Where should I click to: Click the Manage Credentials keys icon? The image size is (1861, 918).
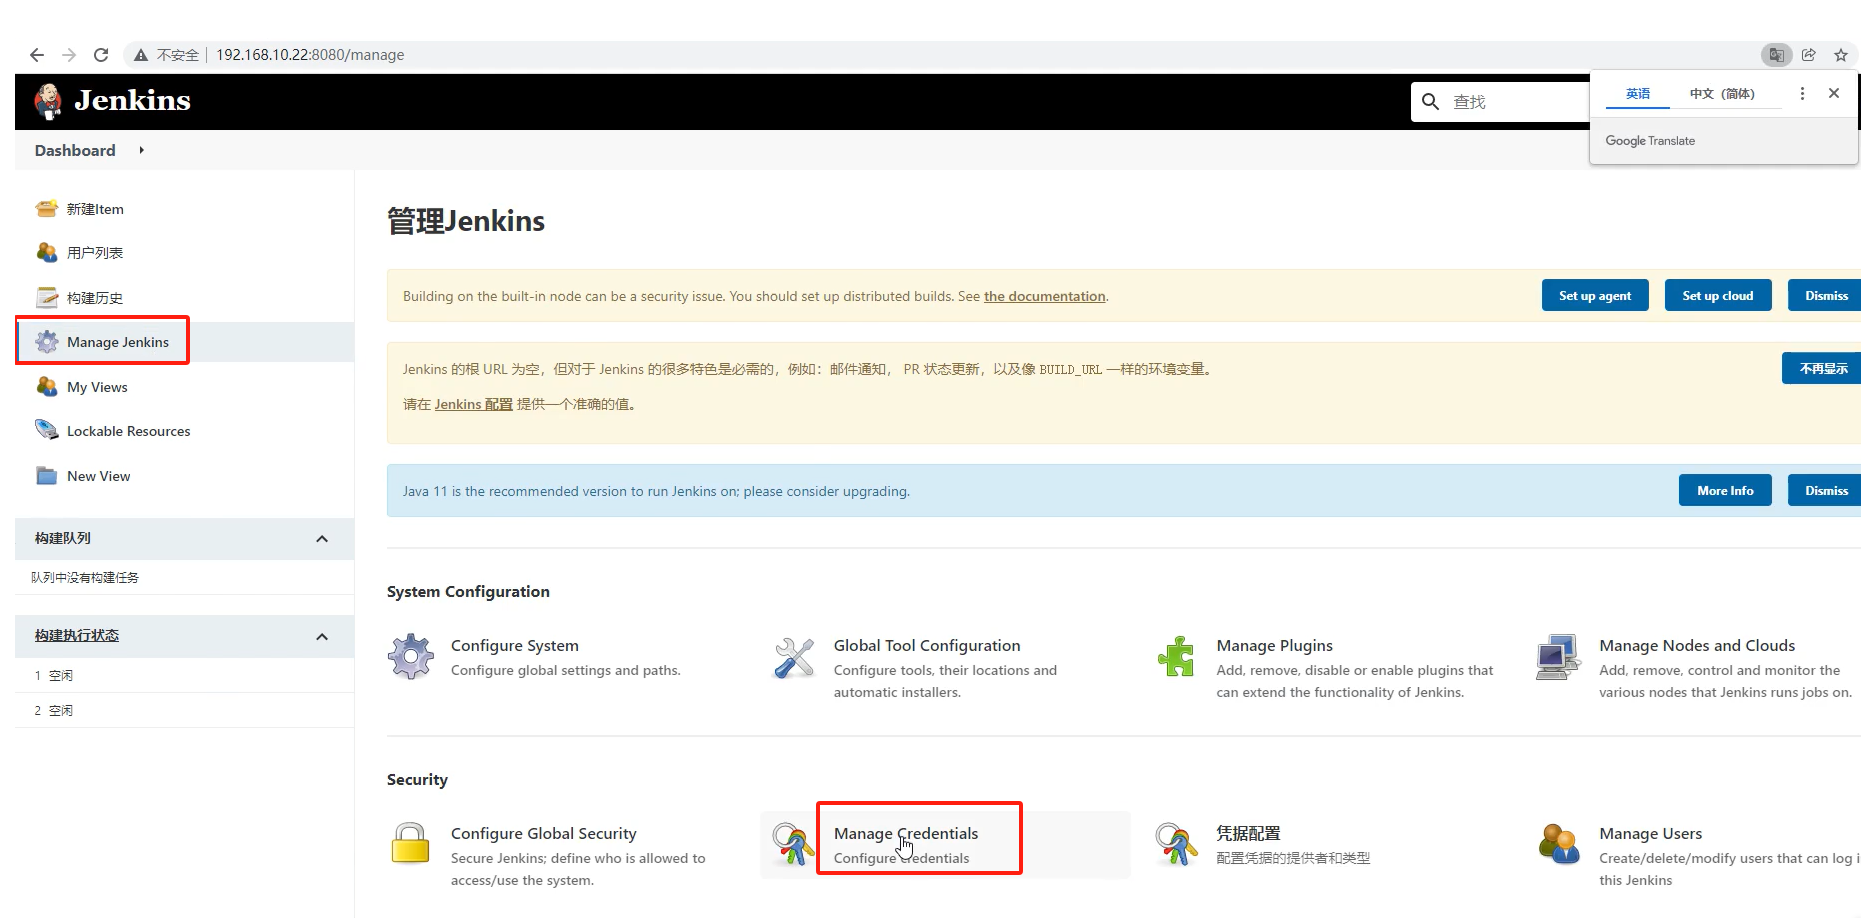[x=793, y=844]
